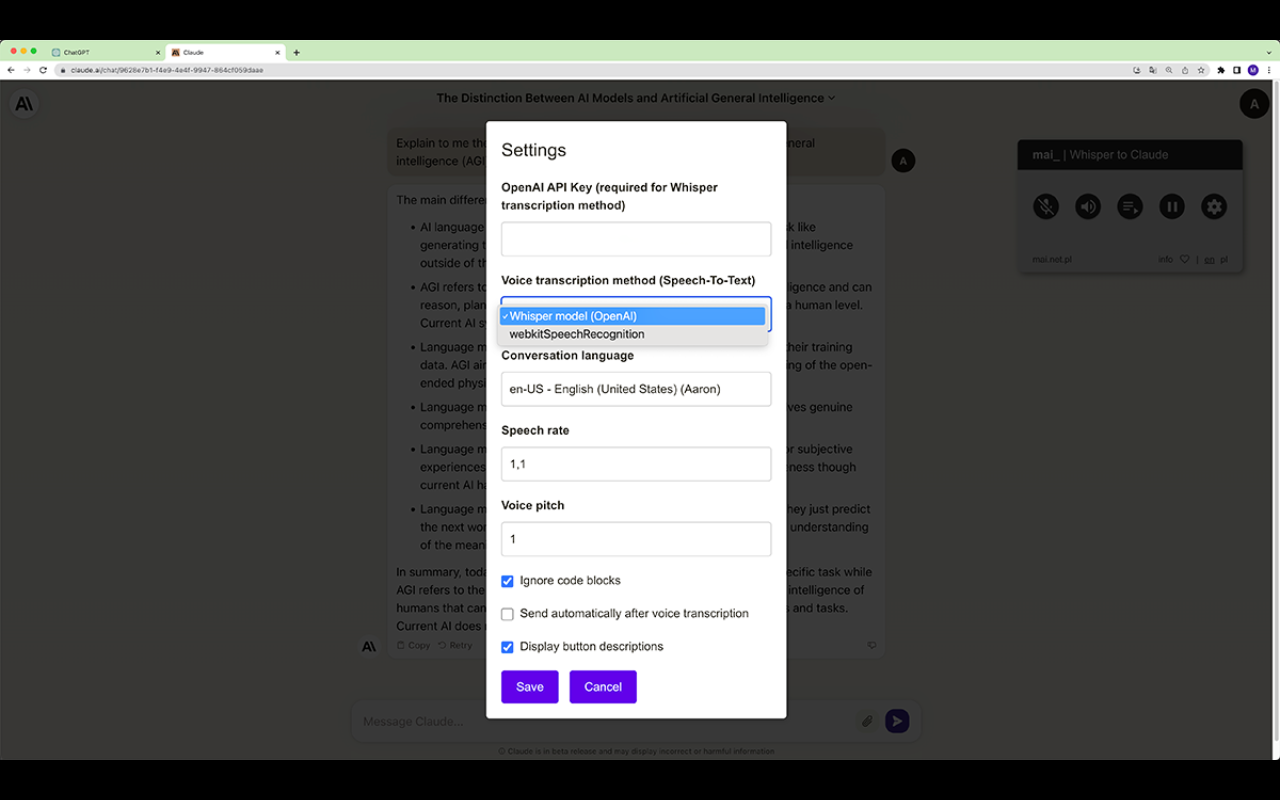Click the 'Whisper to Claude' panel title
The width and height of the screenshot is (1280, 800).
(x=1119, y=155)
